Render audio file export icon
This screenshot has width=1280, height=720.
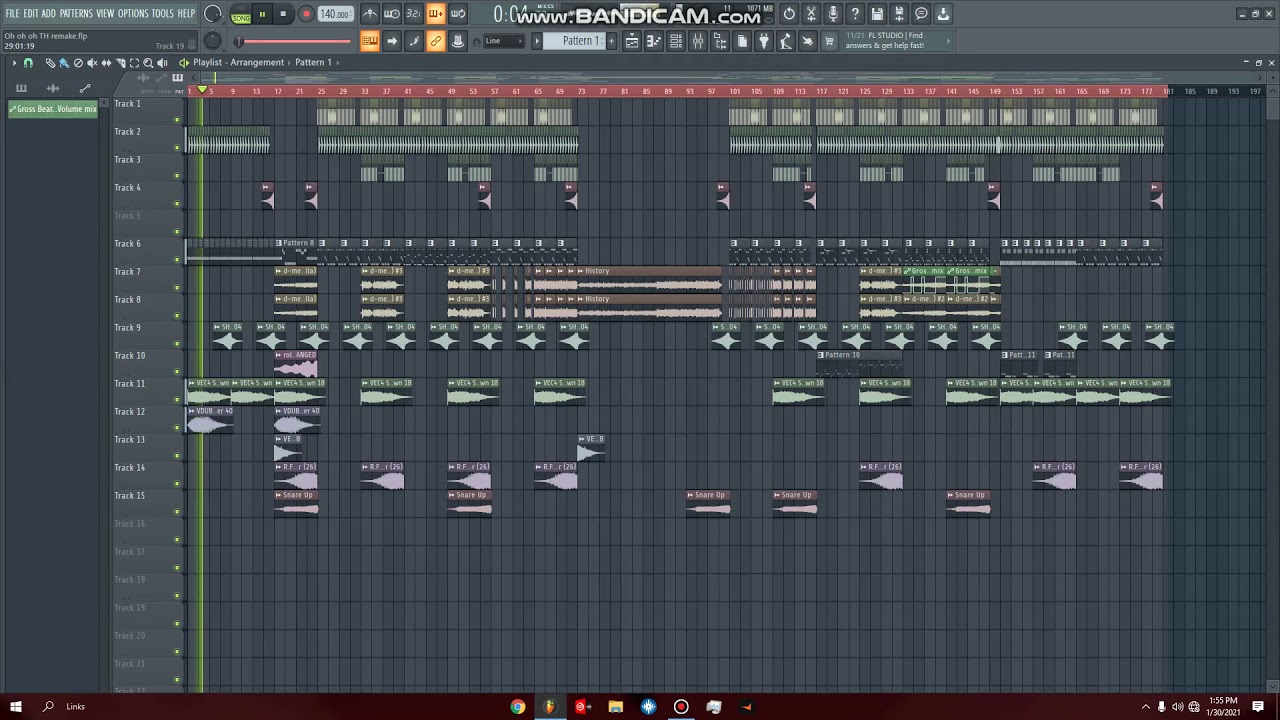[899, 14]
